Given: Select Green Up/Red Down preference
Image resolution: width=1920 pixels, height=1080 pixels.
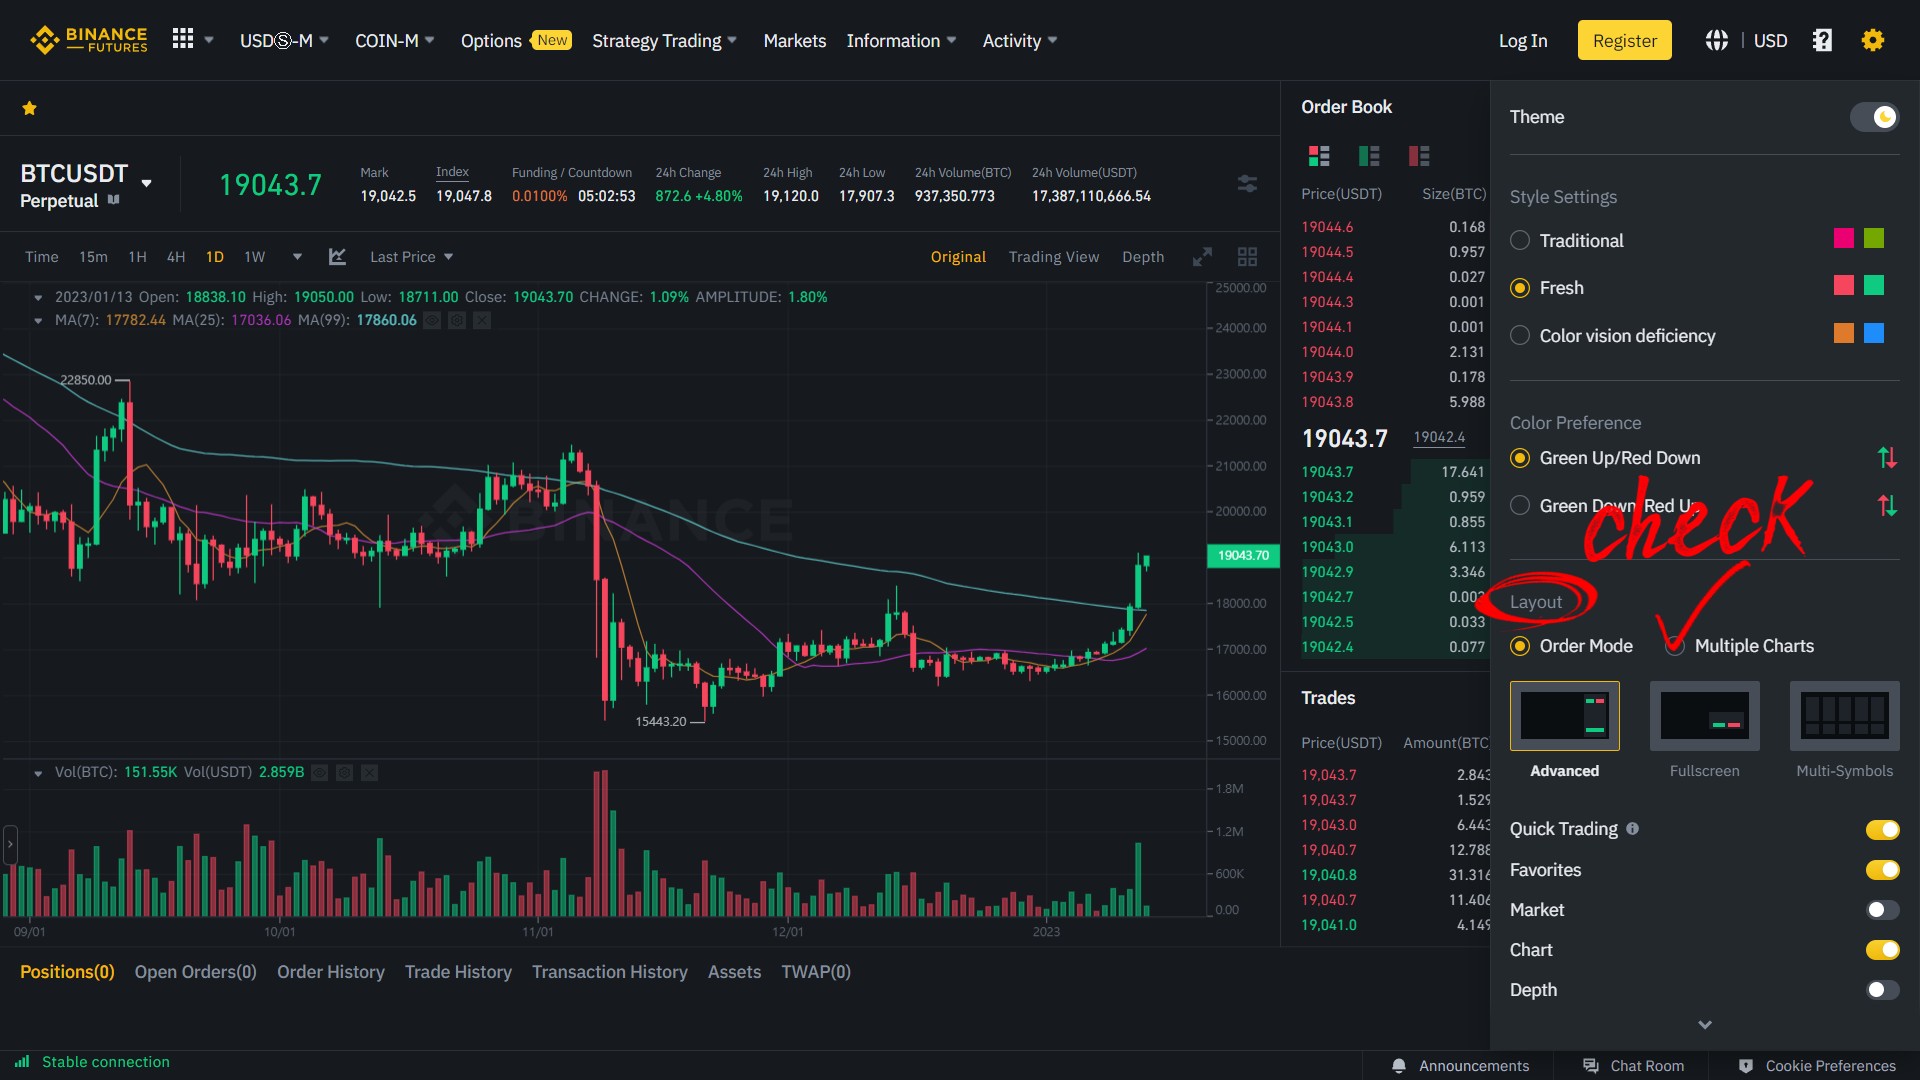Looking at the screenshot, I should tap(1520, 458).
